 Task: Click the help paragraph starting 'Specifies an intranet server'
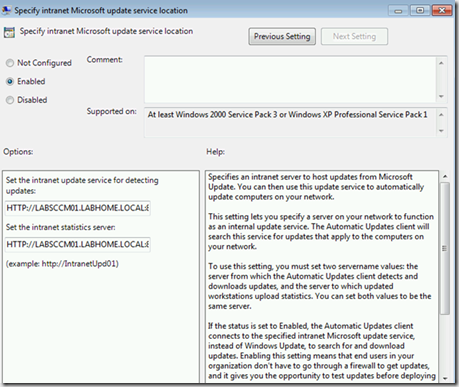316,187
